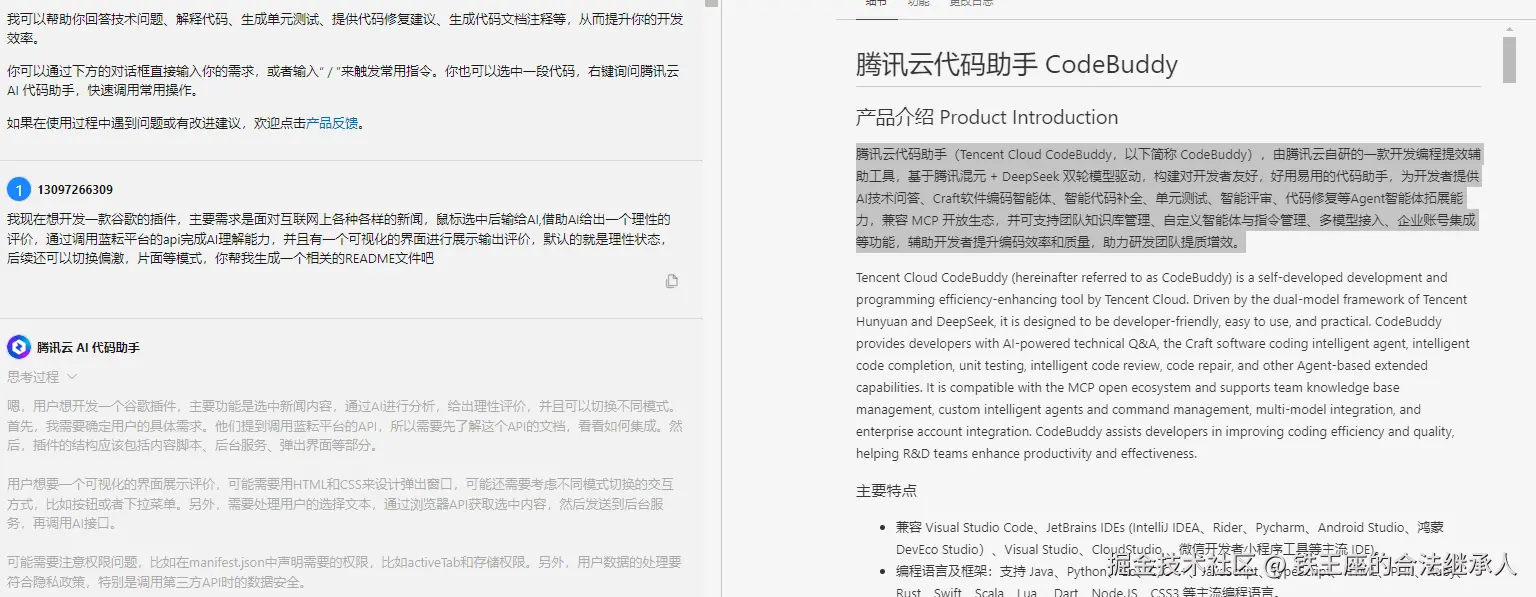Click the 腾讯云 AI 代码助手 sender name

88,348
